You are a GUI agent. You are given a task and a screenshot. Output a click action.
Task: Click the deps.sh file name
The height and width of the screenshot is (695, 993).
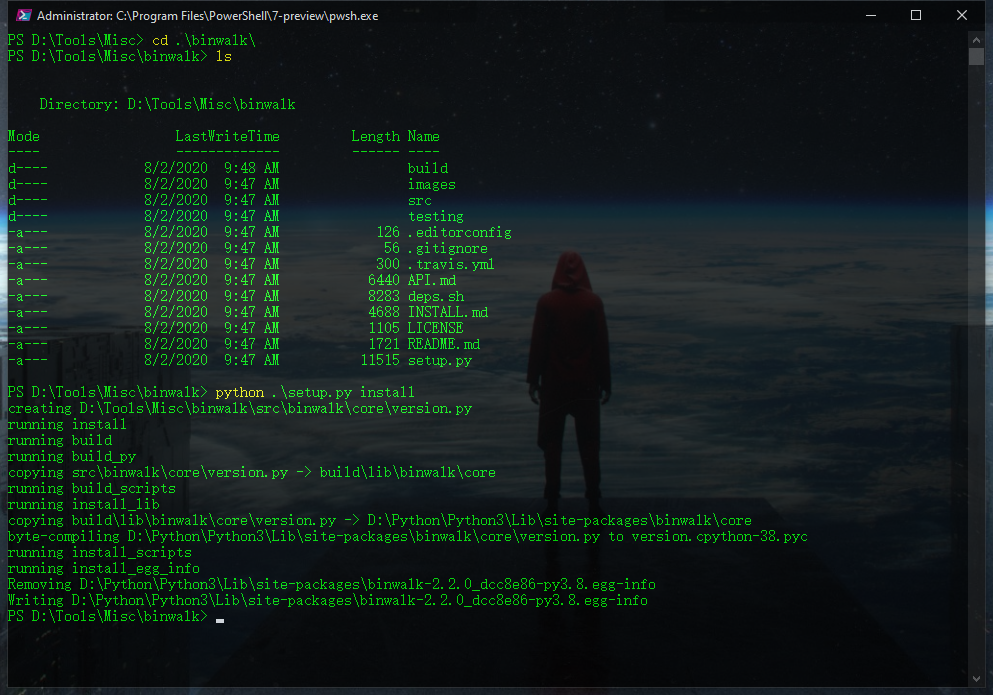click(434, 296)
